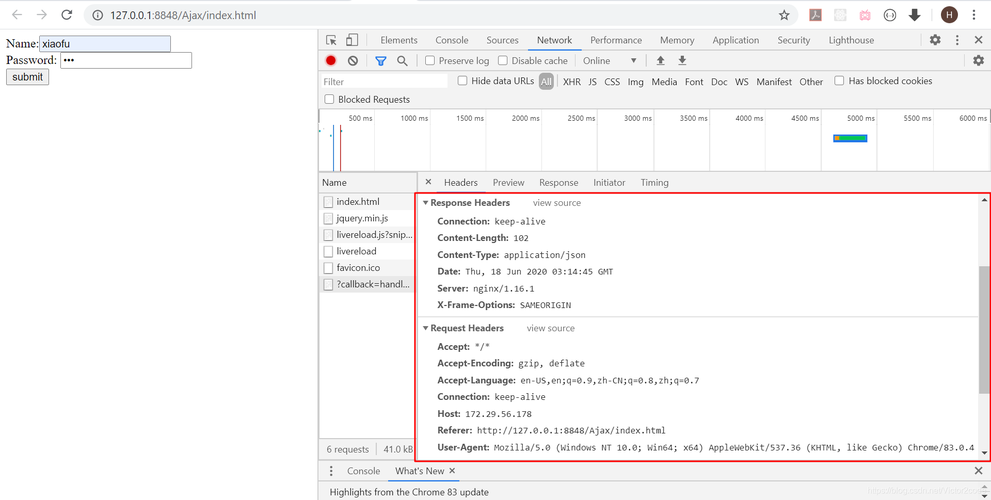This screenshot has height=500, width=991.
Task: Open the console drawer menu dots
Action: pyautogui.click(x=331, y=471)
